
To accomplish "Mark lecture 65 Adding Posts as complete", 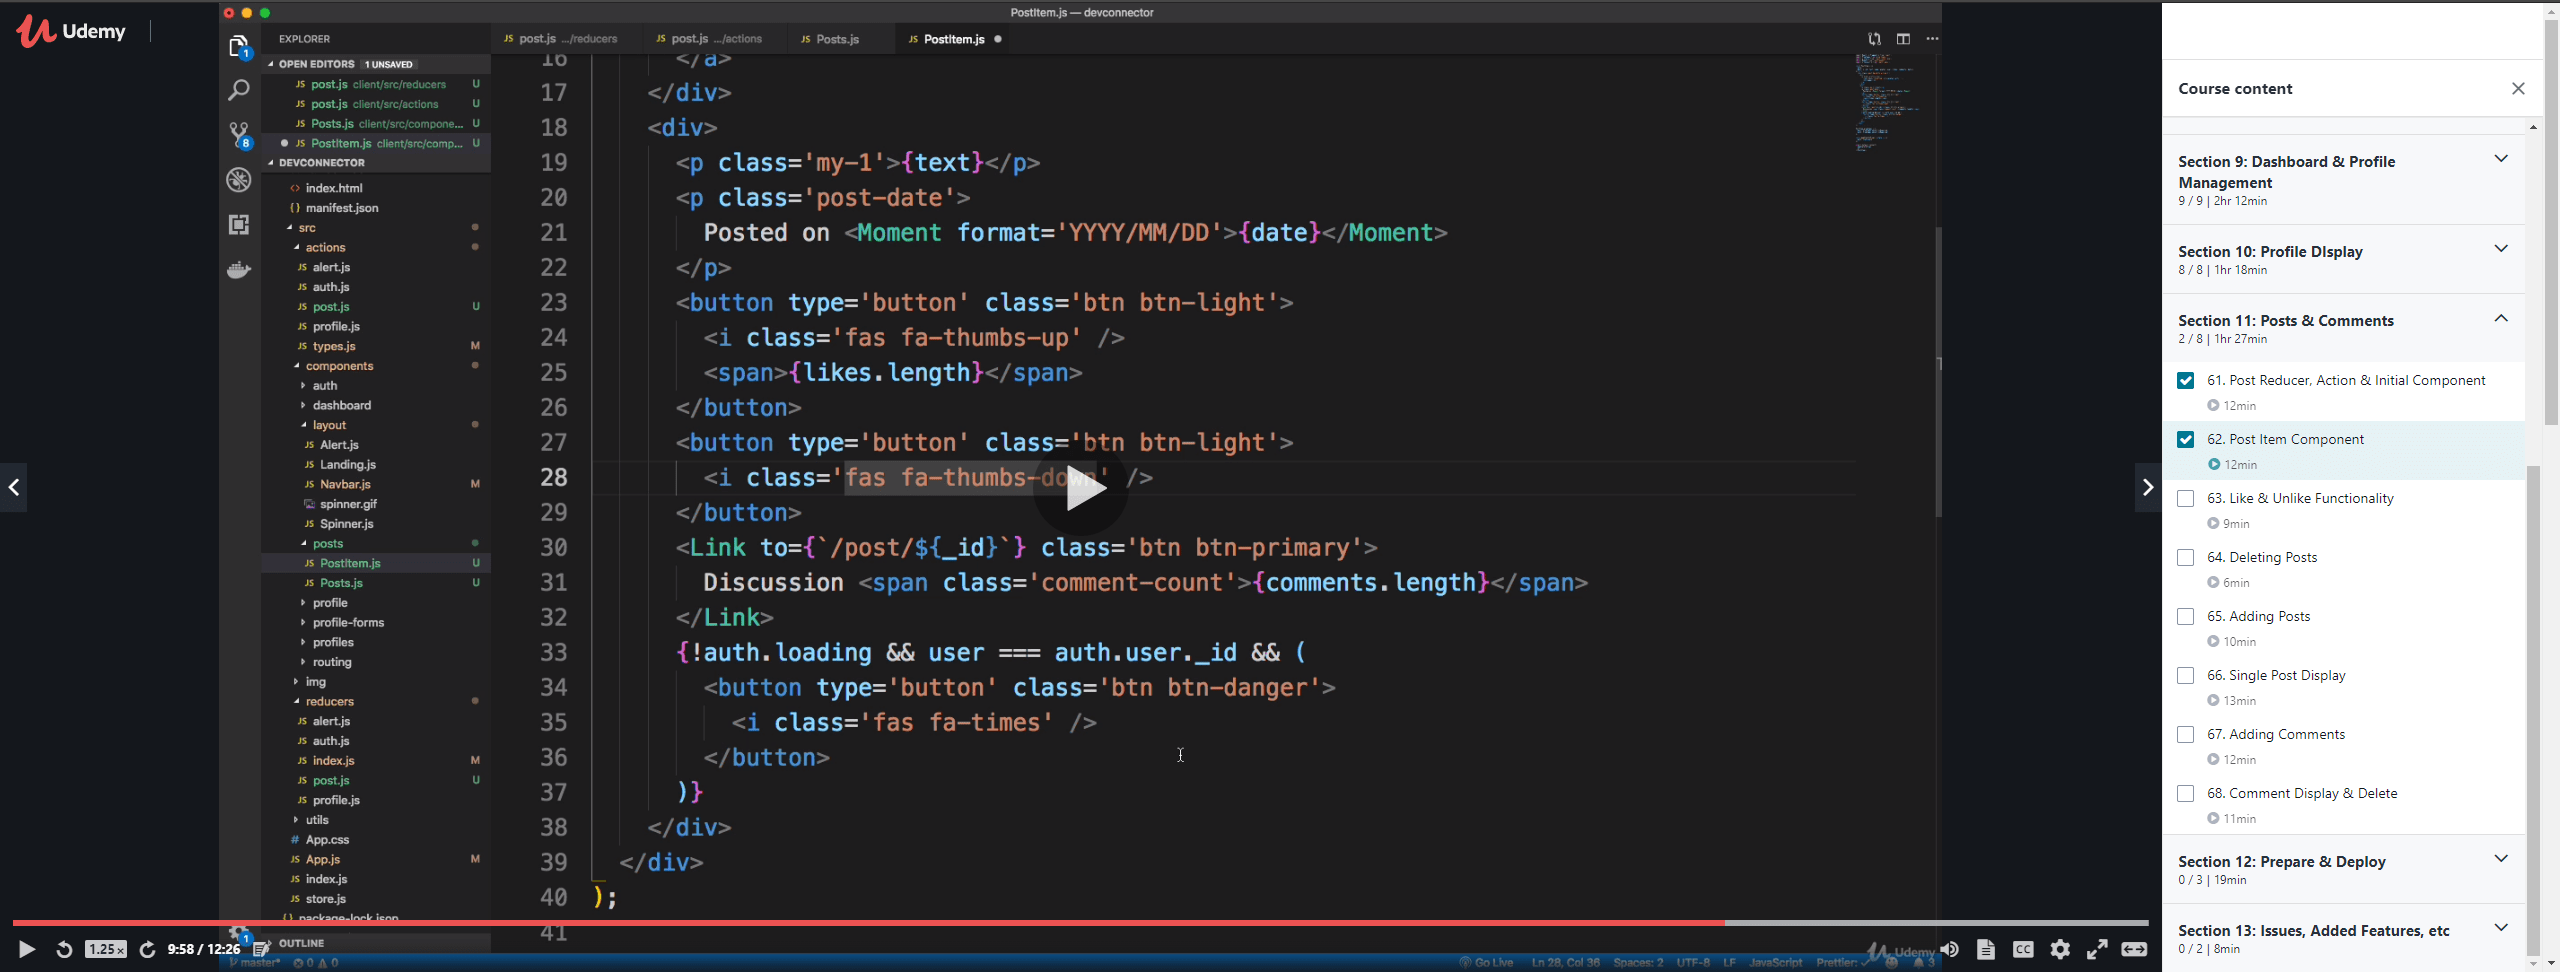I will pos(2187,616).
